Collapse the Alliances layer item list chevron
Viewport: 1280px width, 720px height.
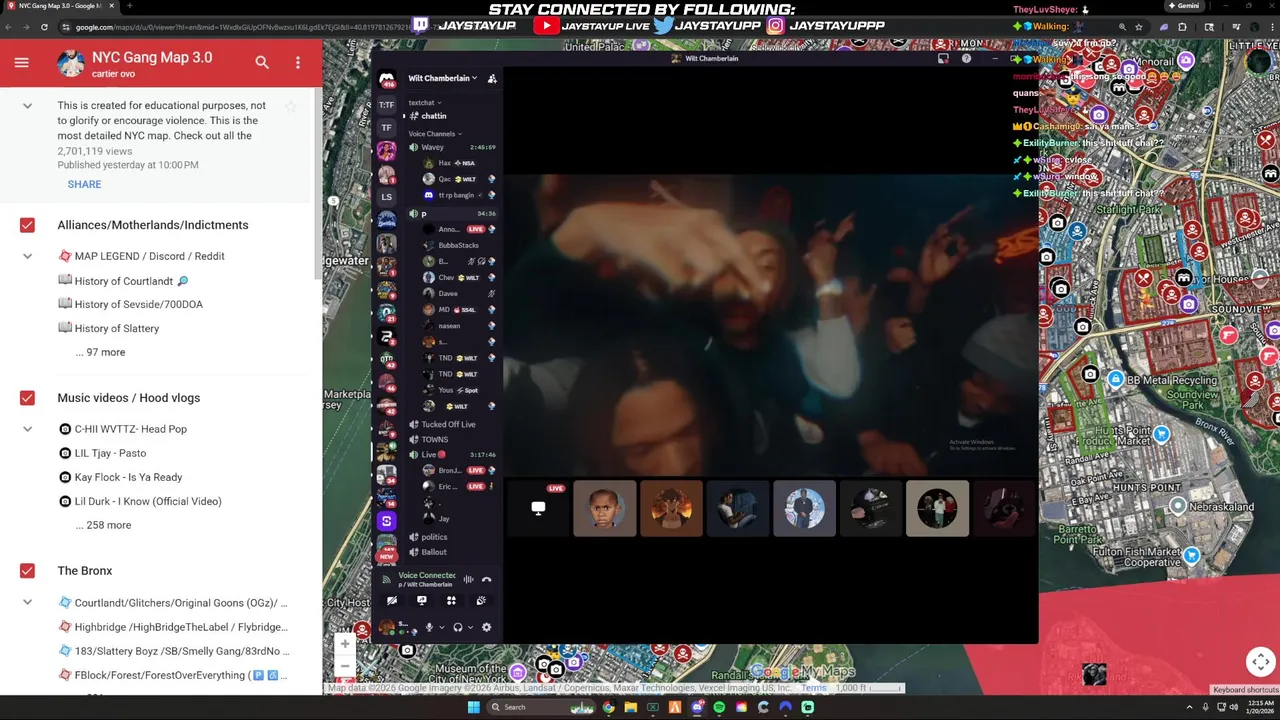pyautogui.click(x=27, y=256)
